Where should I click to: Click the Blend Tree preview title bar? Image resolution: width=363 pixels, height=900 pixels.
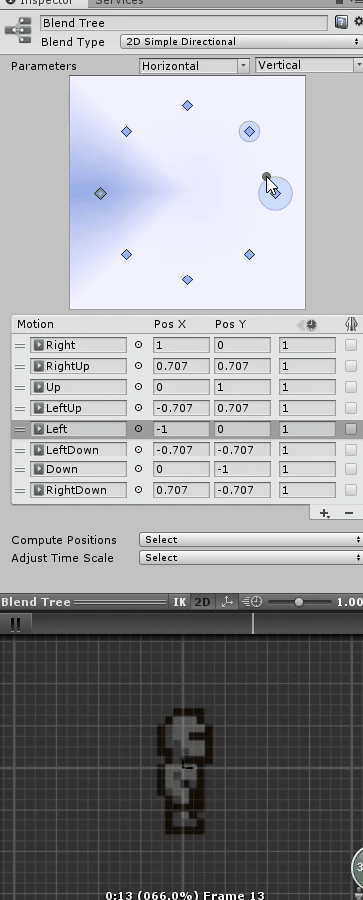click(84, 602)
